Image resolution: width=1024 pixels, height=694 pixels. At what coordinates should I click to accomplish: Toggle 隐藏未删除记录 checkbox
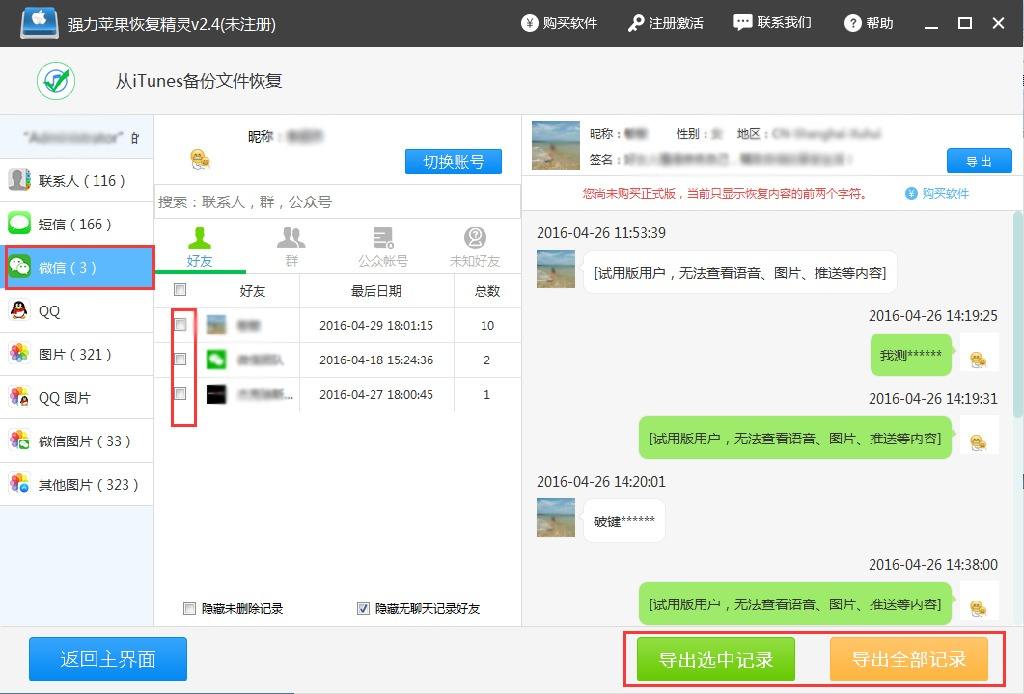click(189, 608)
